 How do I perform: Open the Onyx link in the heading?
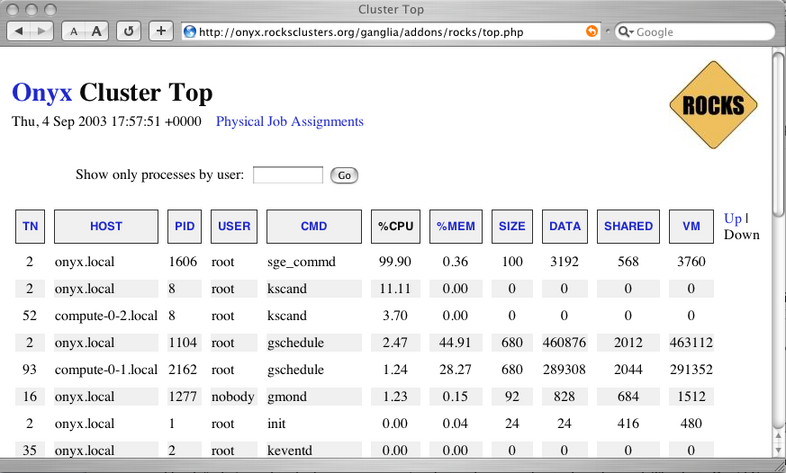click(x=42, y=93)
